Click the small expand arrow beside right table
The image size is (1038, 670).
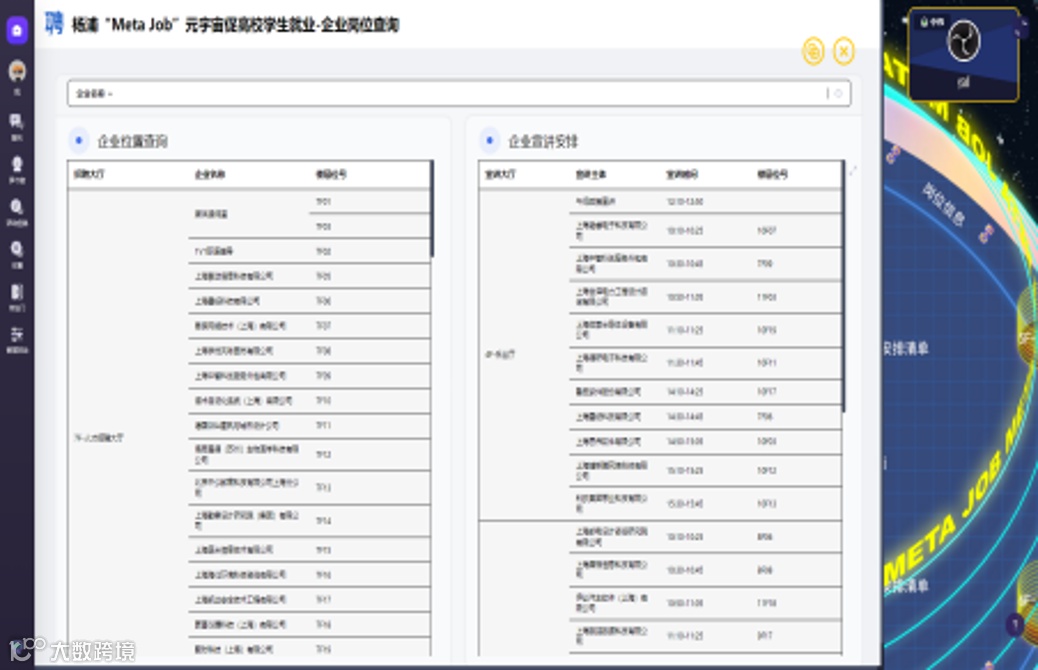point(853,171)
